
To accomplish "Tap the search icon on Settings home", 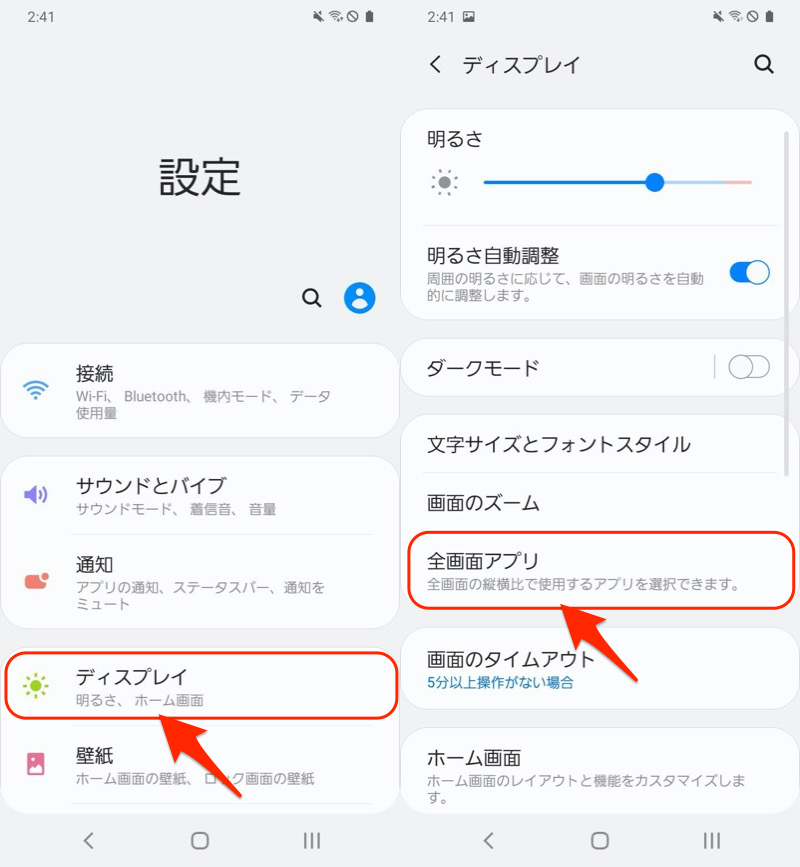I will [x=312, y=298].
